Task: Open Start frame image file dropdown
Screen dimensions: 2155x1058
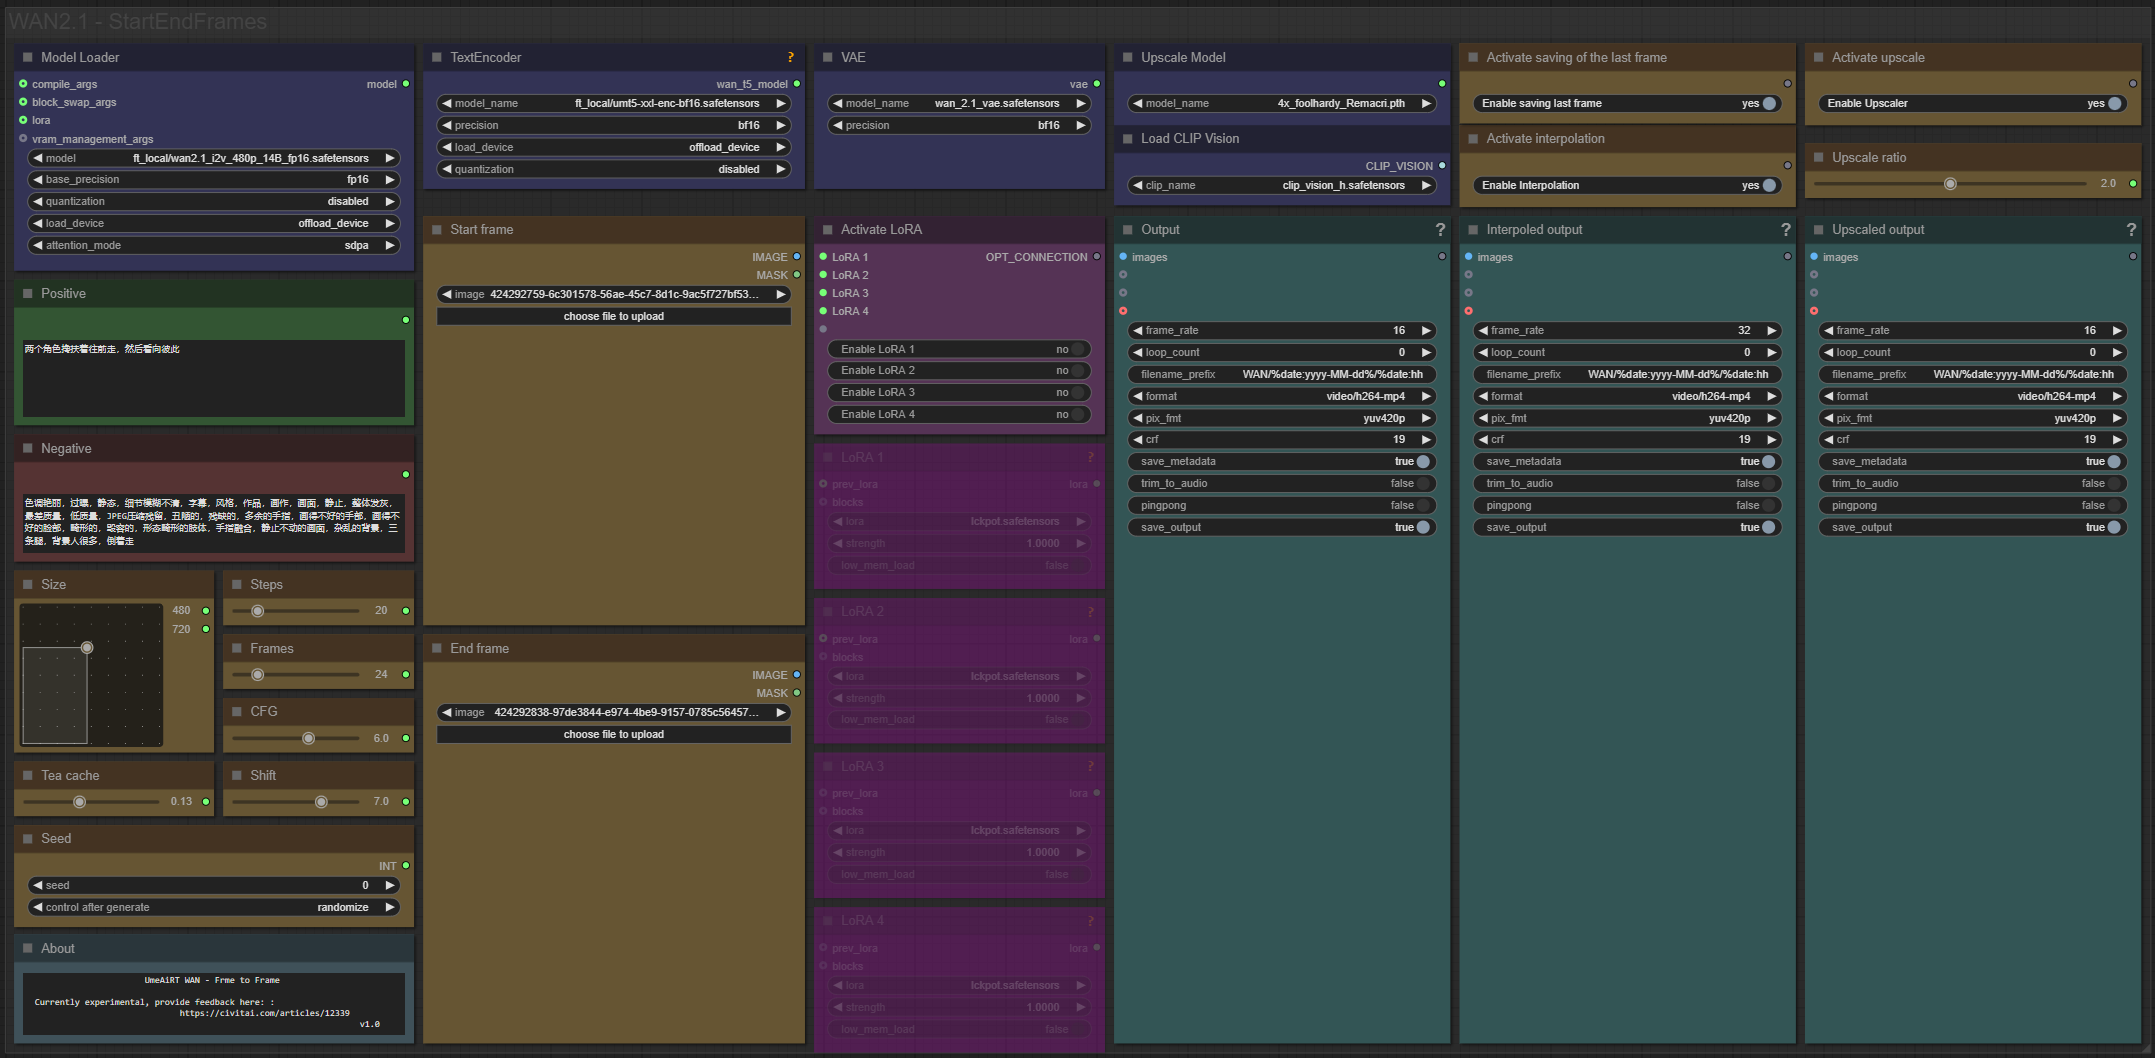Action: pos(614,294)
